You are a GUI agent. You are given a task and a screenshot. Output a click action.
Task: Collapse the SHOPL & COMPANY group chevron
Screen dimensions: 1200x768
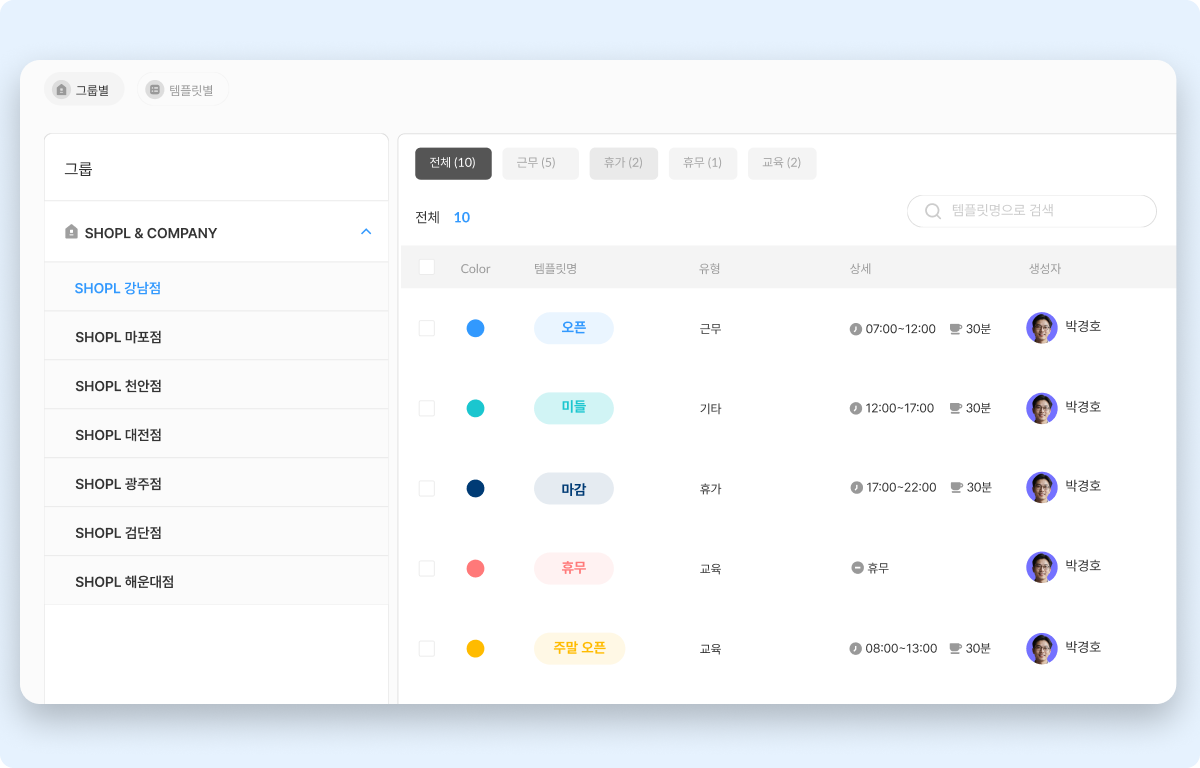[366, 232]
